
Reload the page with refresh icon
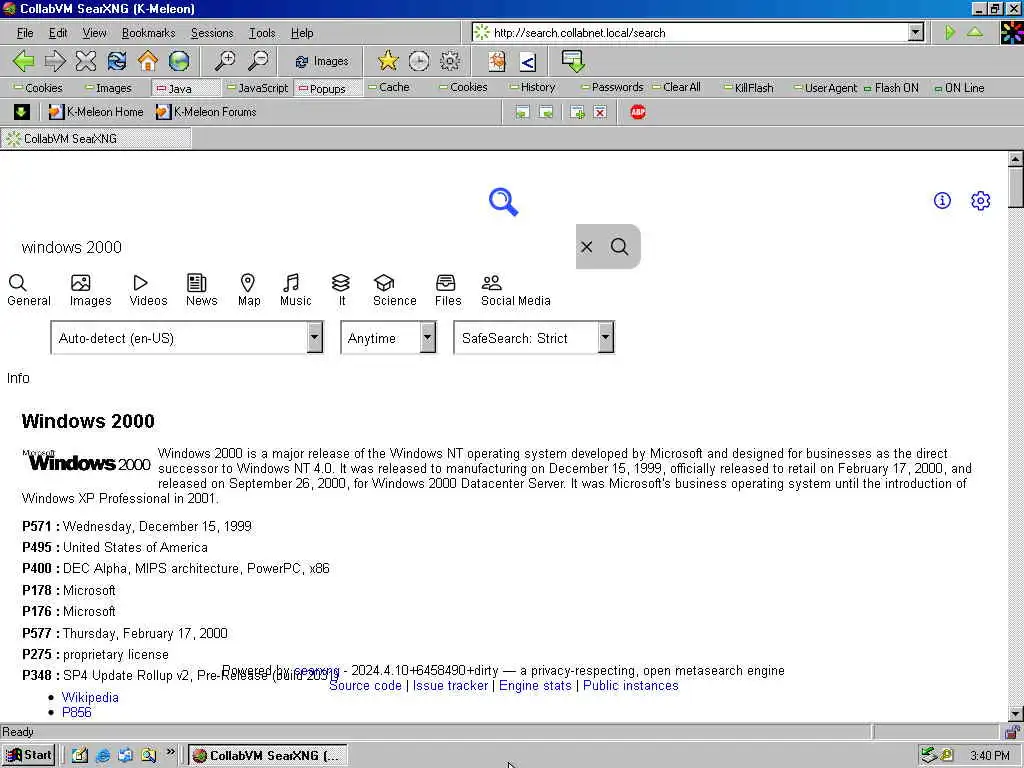[117, 61]
